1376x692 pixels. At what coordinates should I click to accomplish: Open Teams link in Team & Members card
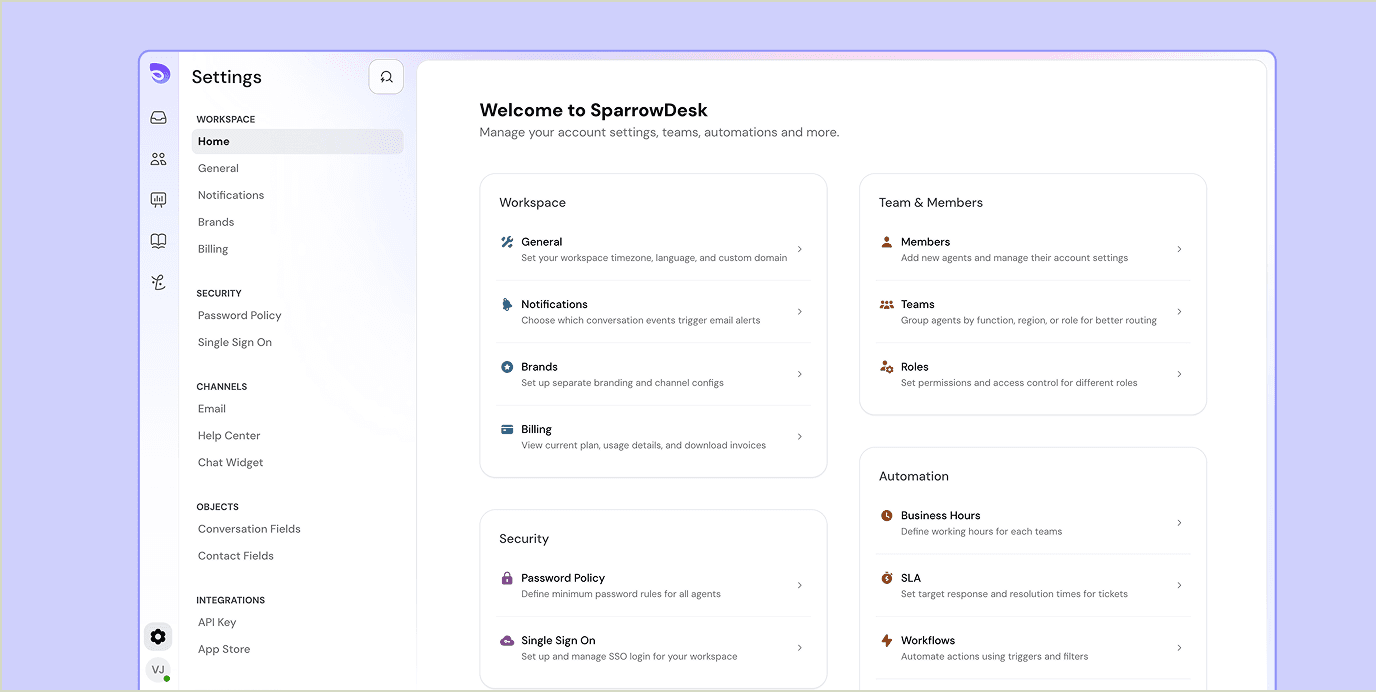click(x=917, y=304)
